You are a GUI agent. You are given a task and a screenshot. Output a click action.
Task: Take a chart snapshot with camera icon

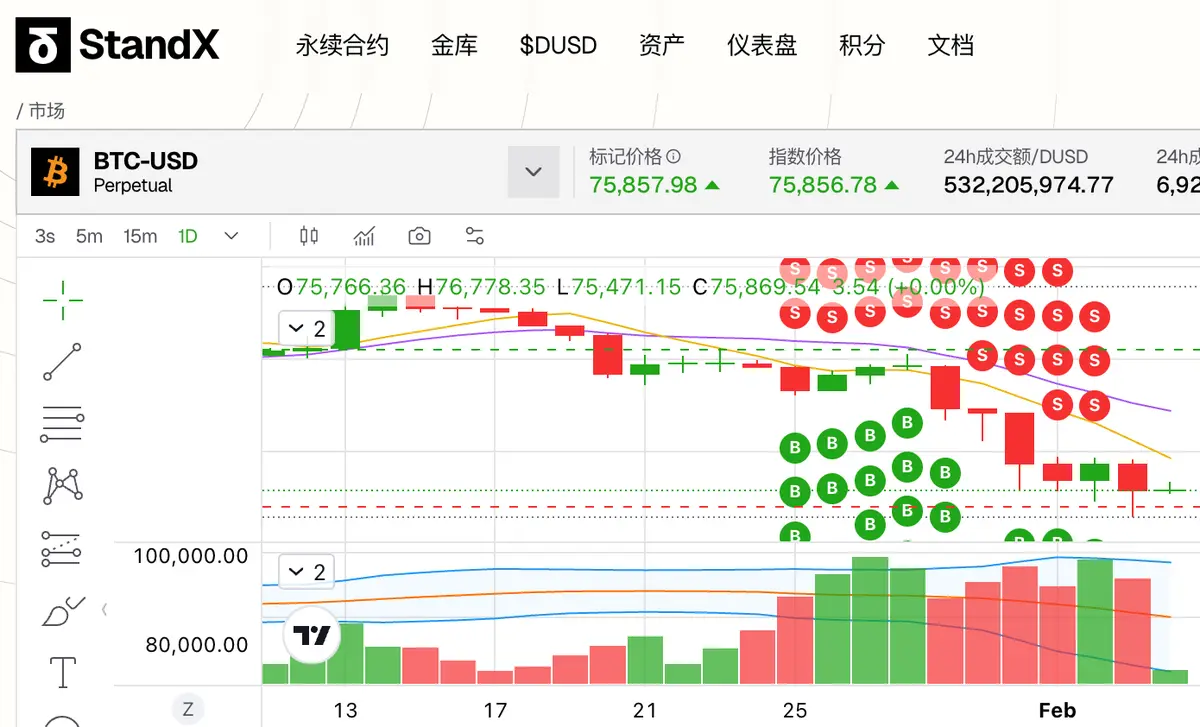(419, 236)
